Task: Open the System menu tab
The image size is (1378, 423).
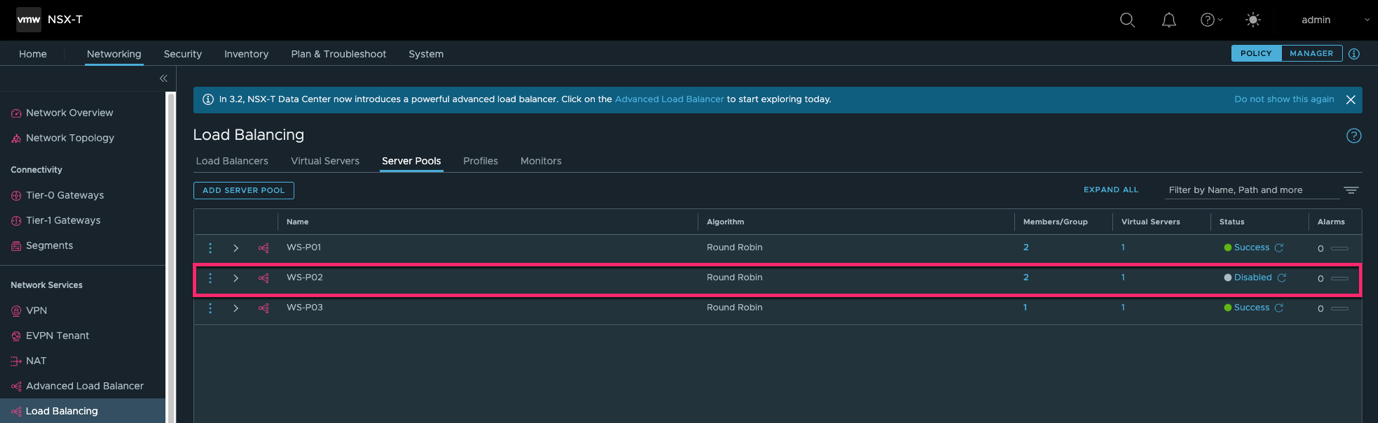Action: click(x=426, y=54)
